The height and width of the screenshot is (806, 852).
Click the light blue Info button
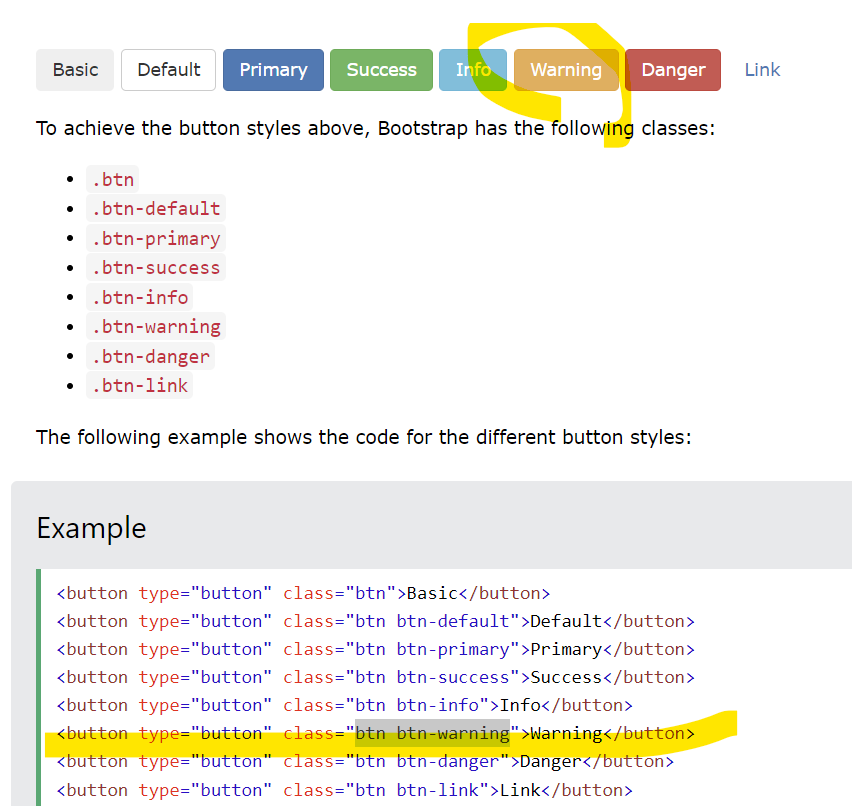pos(473,70)
